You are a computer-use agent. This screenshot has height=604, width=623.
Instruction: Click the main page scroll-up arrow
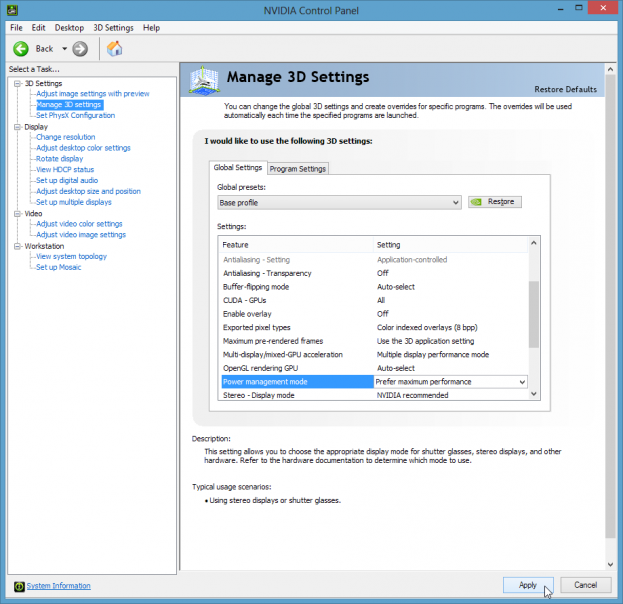click(x=611, y=69)
